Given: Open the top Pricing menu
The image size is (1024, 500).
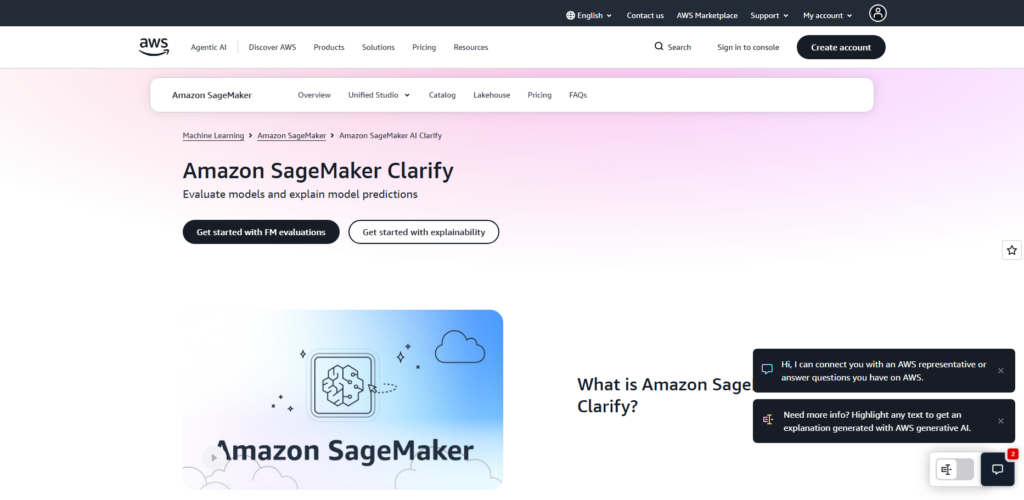Looking at the screenshot, I should click(424, 47).
